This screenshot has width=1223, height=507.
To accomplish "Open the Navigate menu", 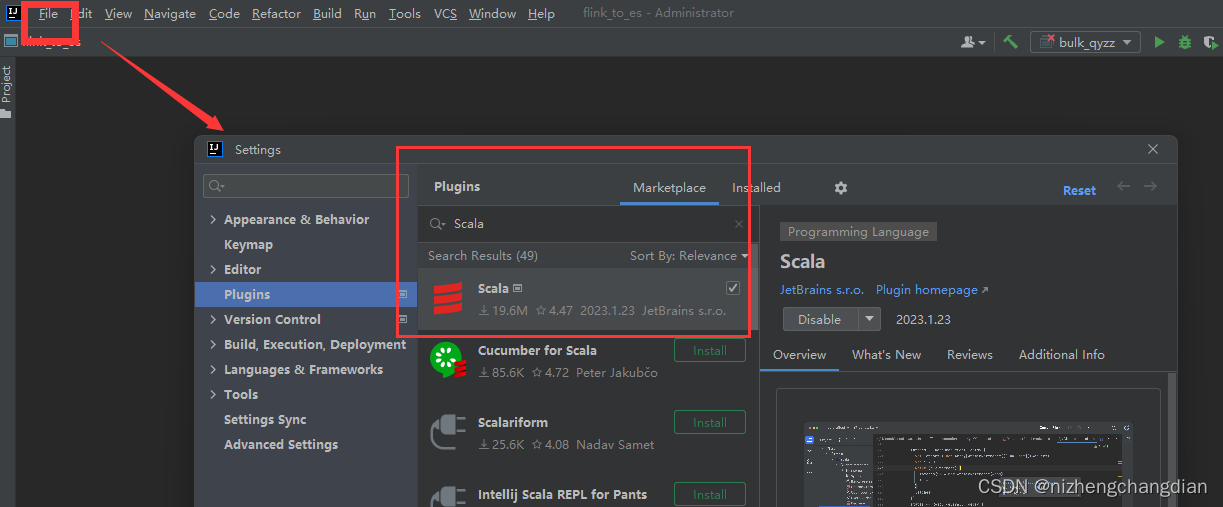I will click(x=170, y=13).
